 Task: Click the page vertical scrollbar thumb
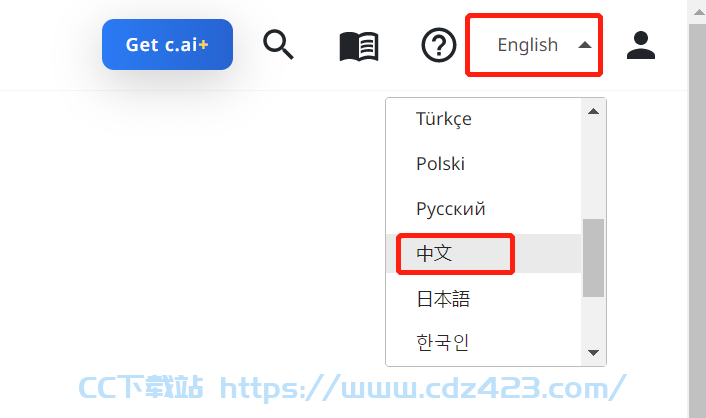click(698, 221)
